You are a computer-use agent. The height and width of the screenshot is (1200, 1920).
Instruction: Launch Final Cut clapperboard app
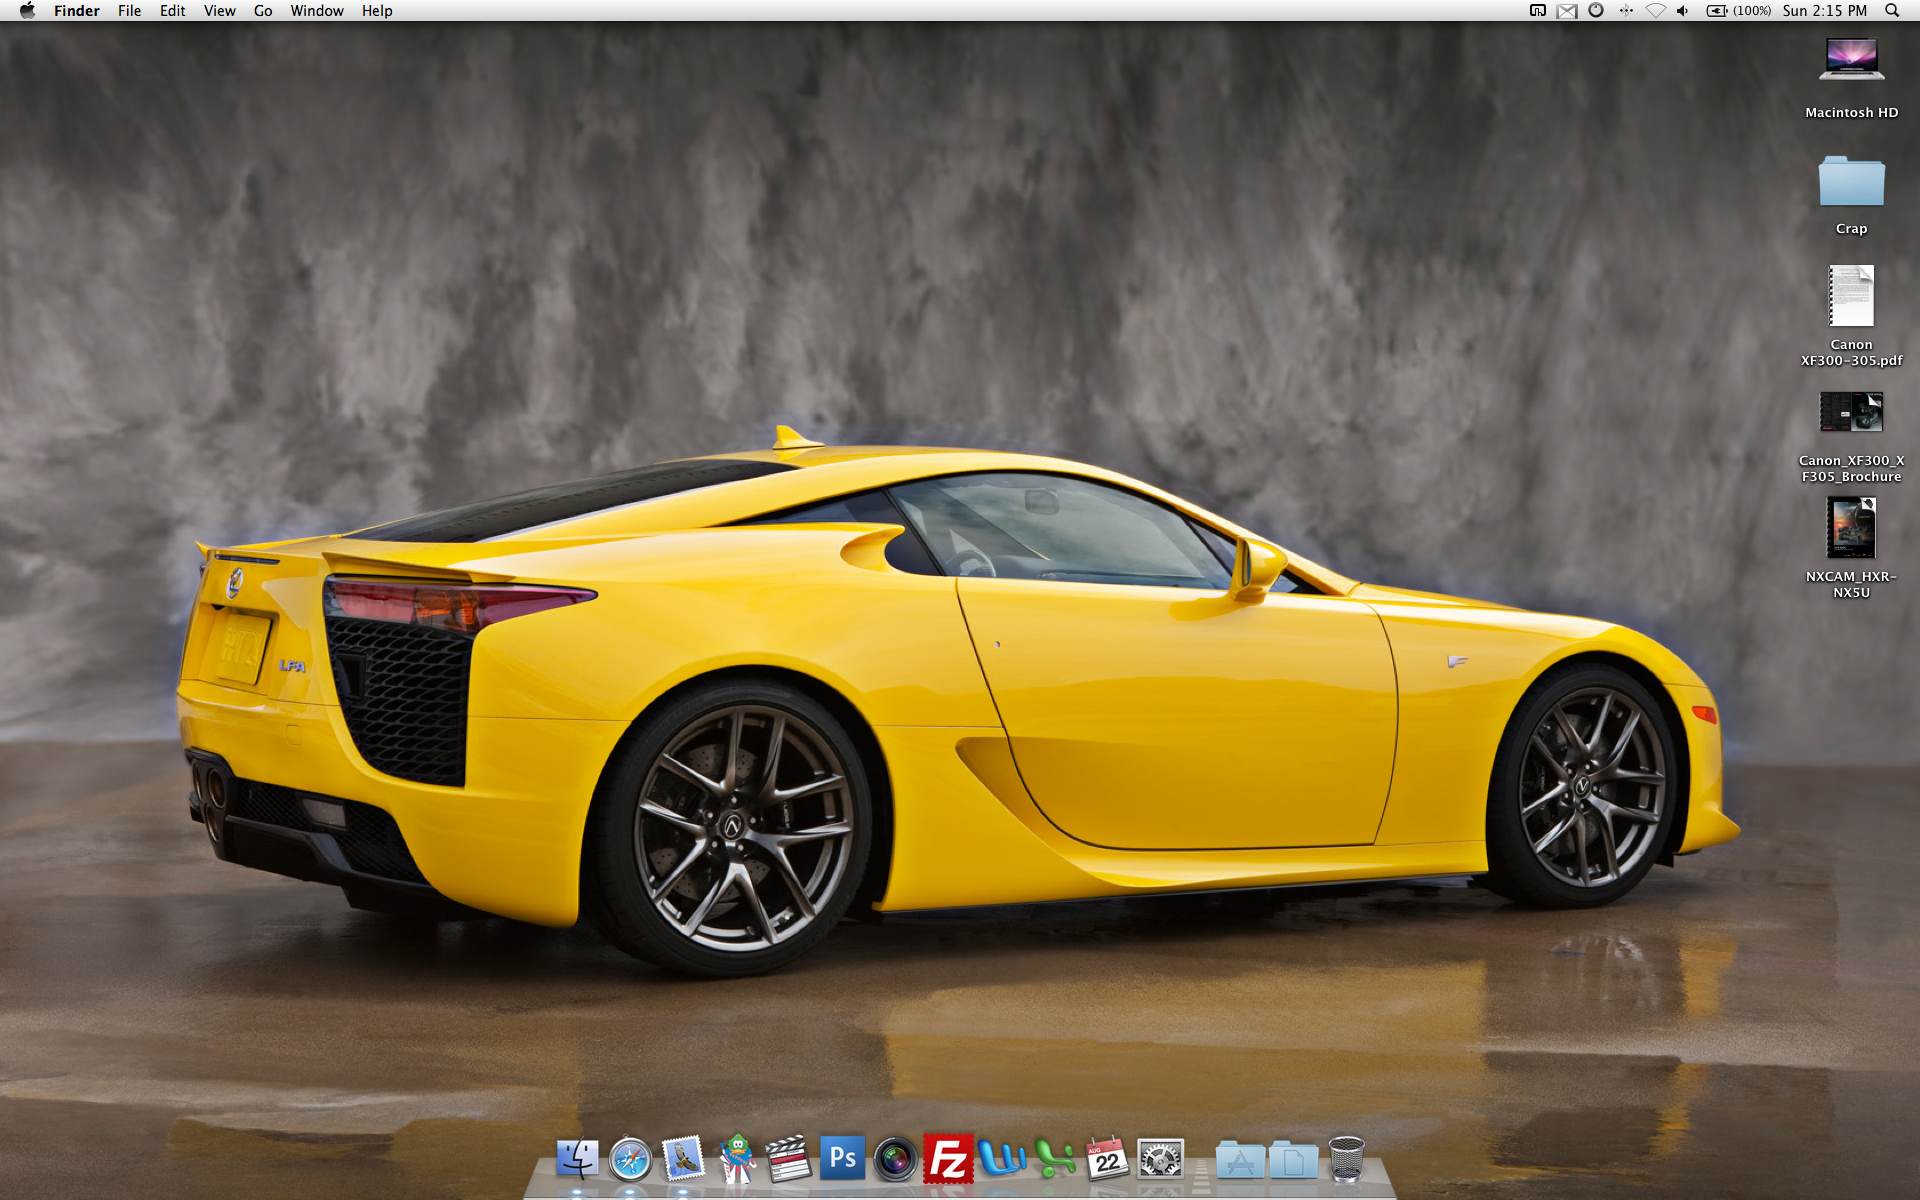(788, 1159)
